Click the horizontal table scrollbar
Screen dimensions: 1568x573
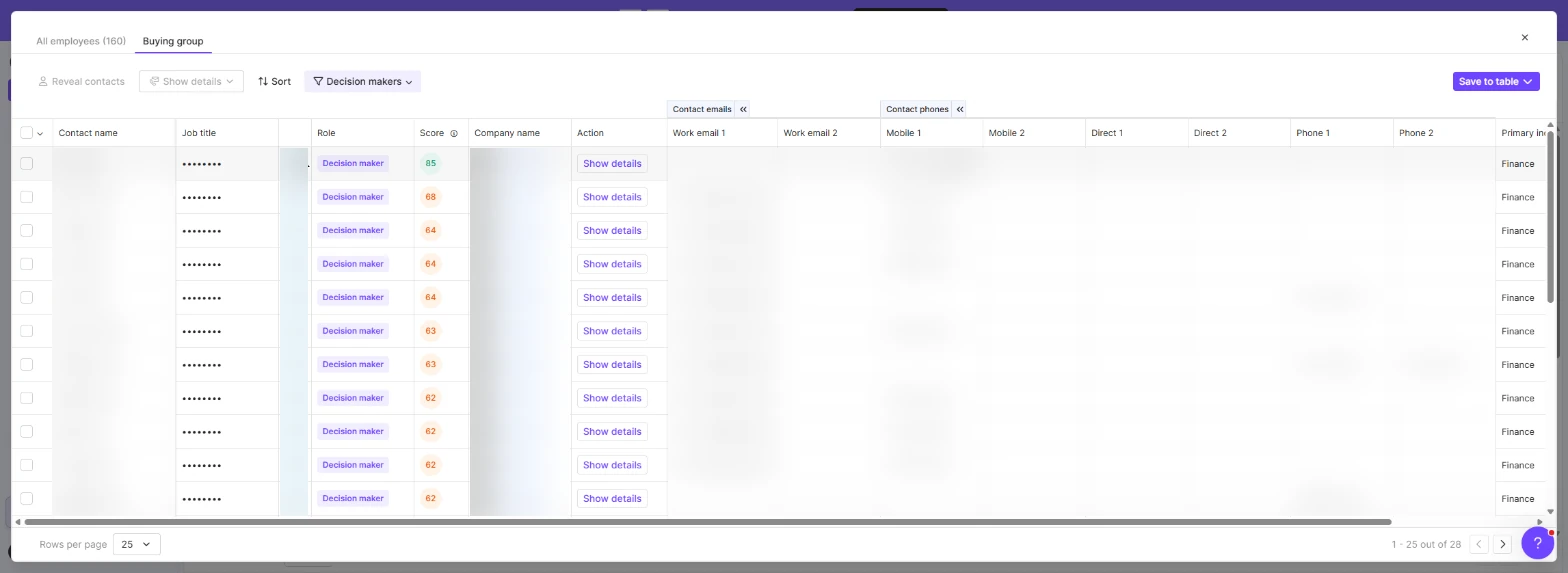click(x=707, y=522)
